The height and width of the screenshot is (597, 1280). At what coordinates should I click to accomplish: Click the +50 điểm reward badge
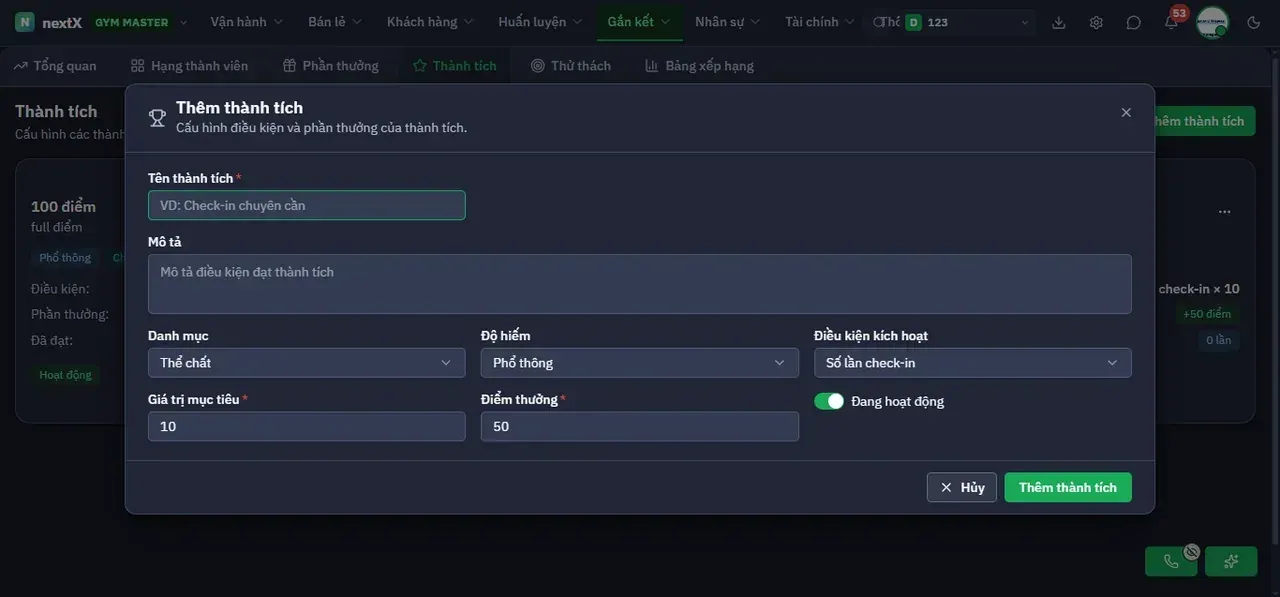click(1207, 314)
